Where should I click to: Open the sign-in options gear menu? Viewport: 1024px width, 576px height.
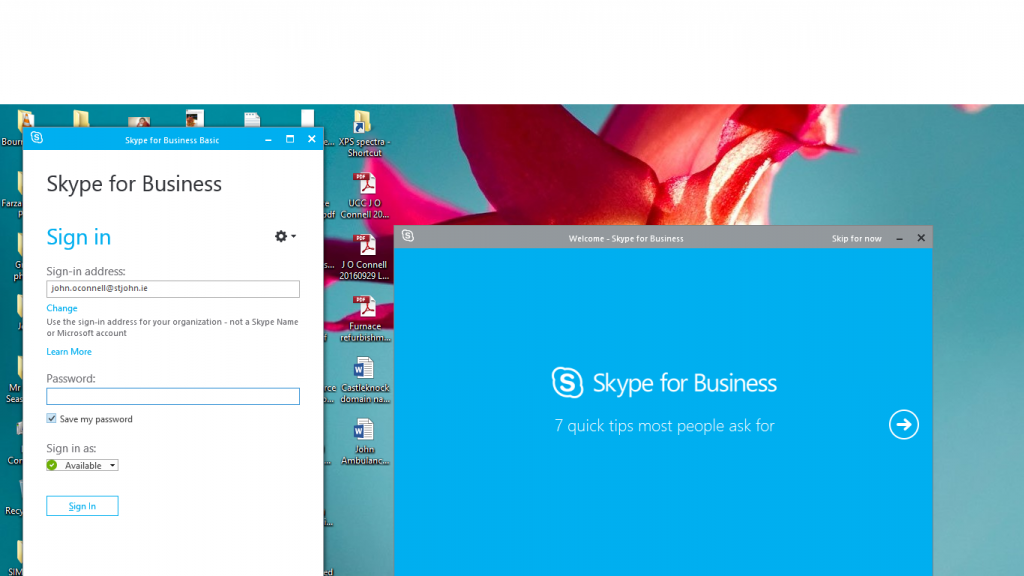[285, 236]
